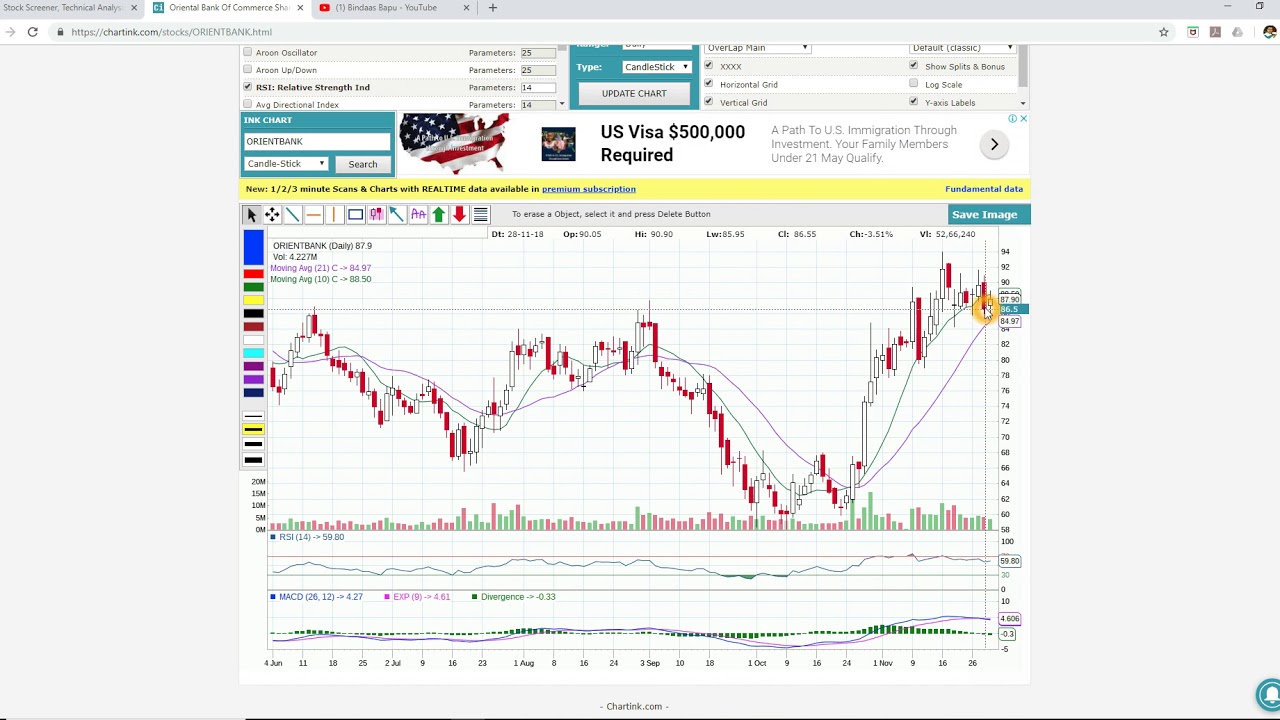Image resolution: width=1280 pixels, height=720 pixels.
Task: Expand the indicators list scroll-down arrow
Action: coord(562,104)
